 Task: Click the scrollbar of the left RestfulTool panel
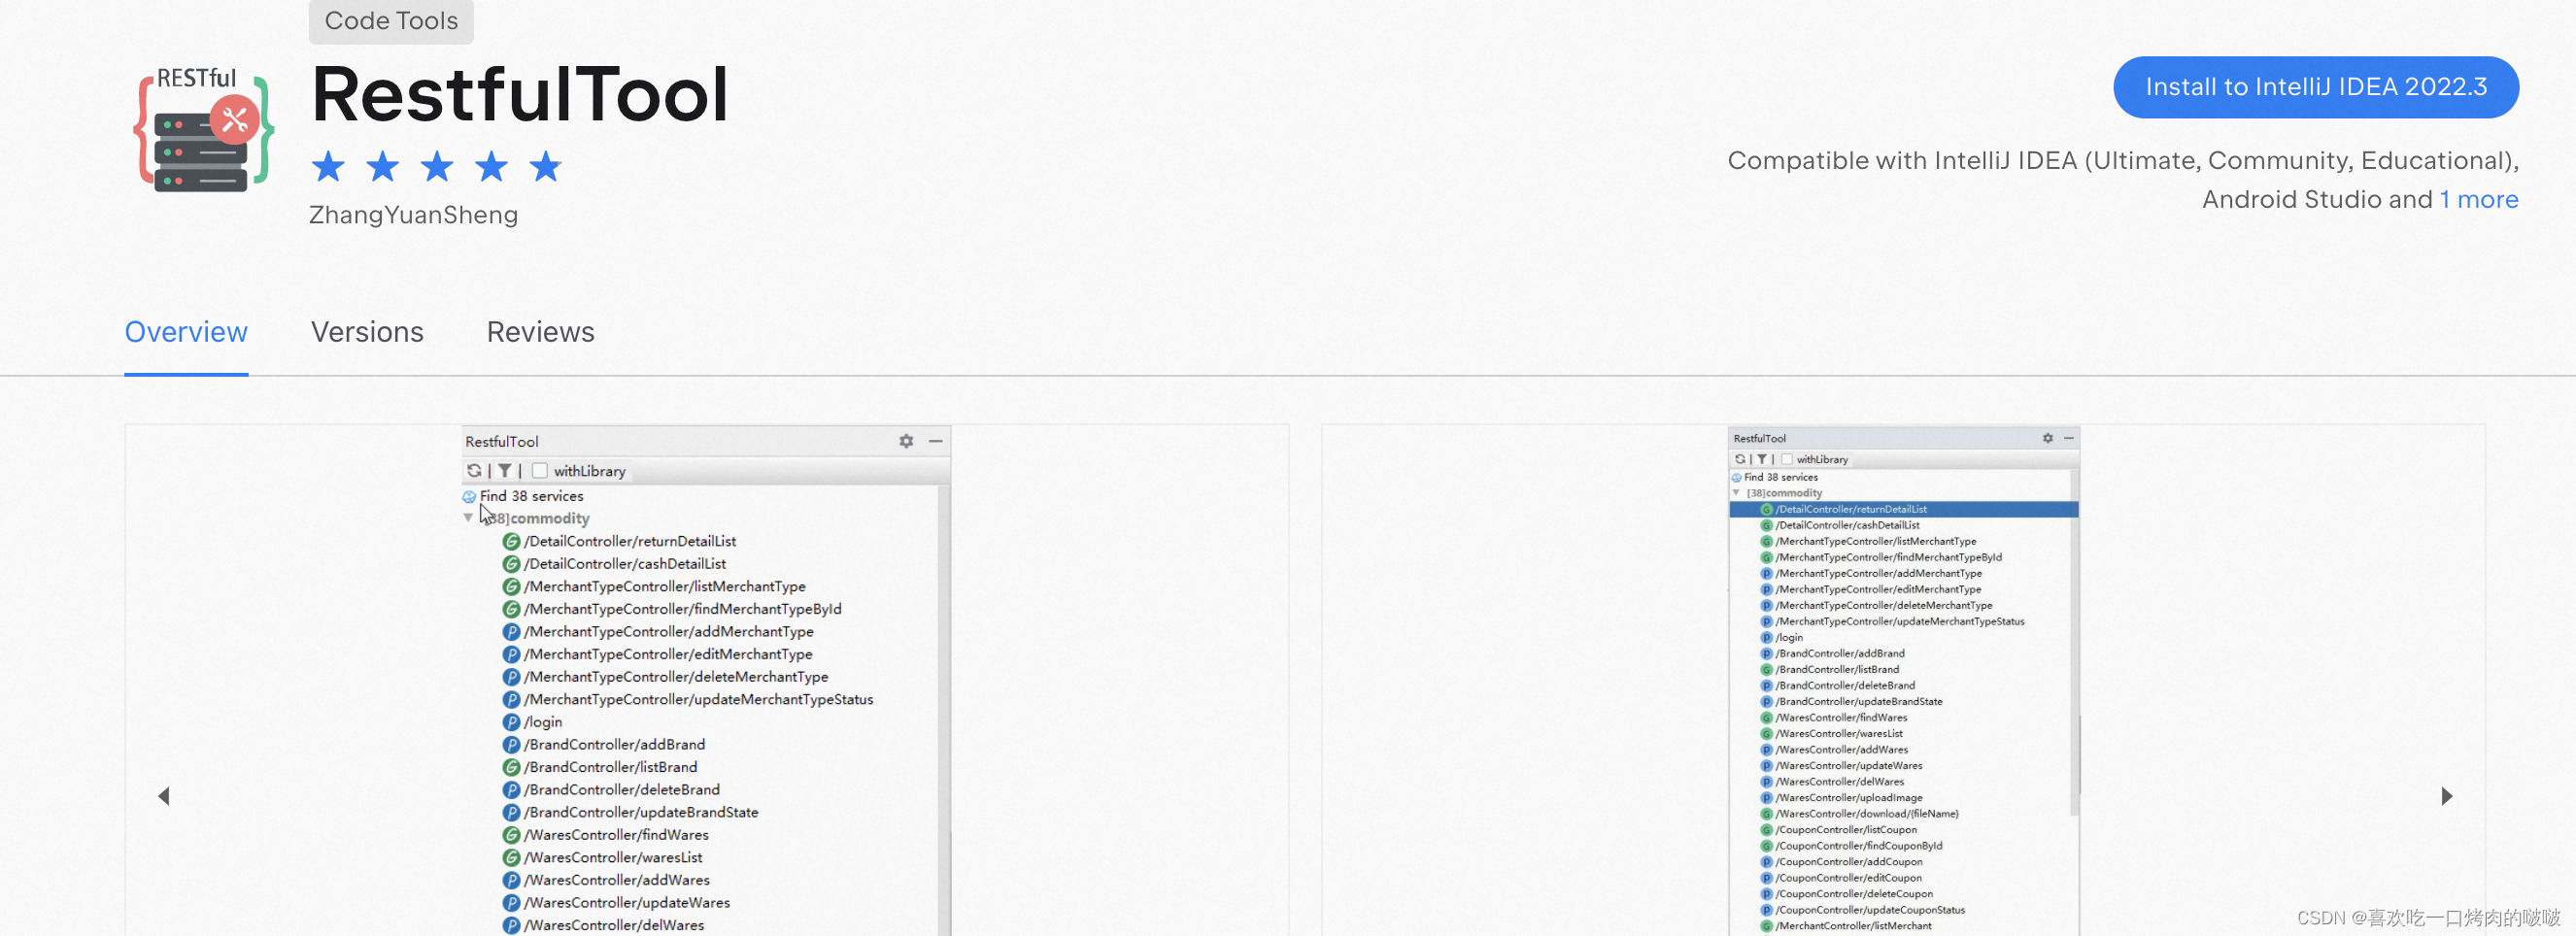944,710
